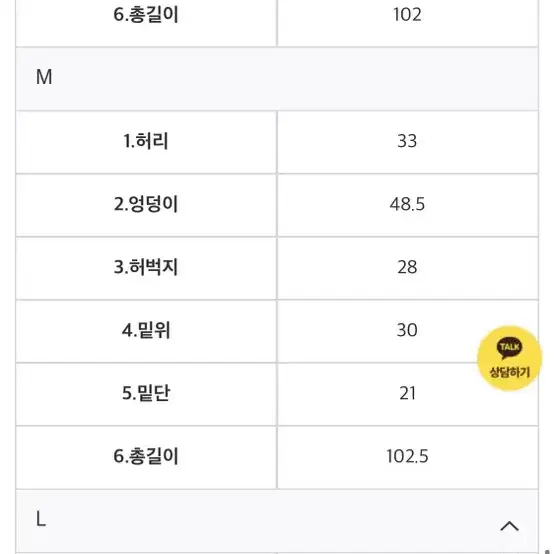Collapse the M size section header
This screenshot has width=554, height=554.
(x=277, y=79)
